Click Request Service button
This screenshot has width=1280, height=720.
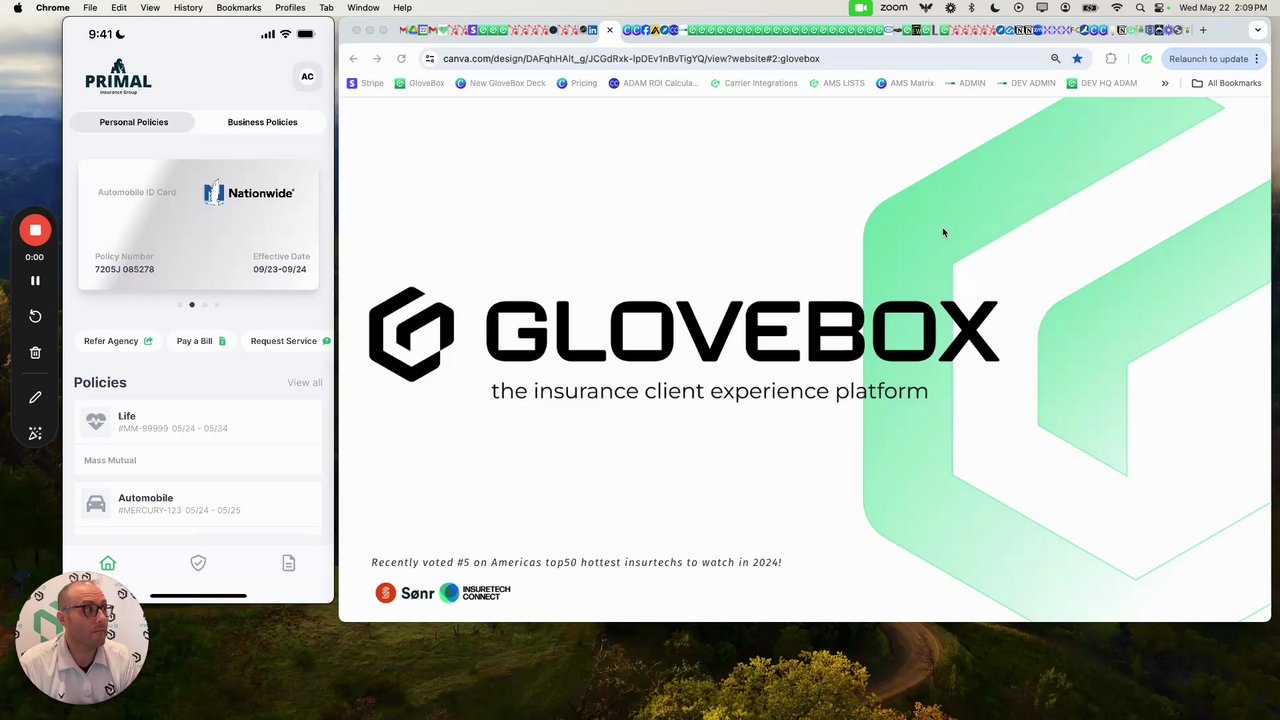tap(289, 341)
